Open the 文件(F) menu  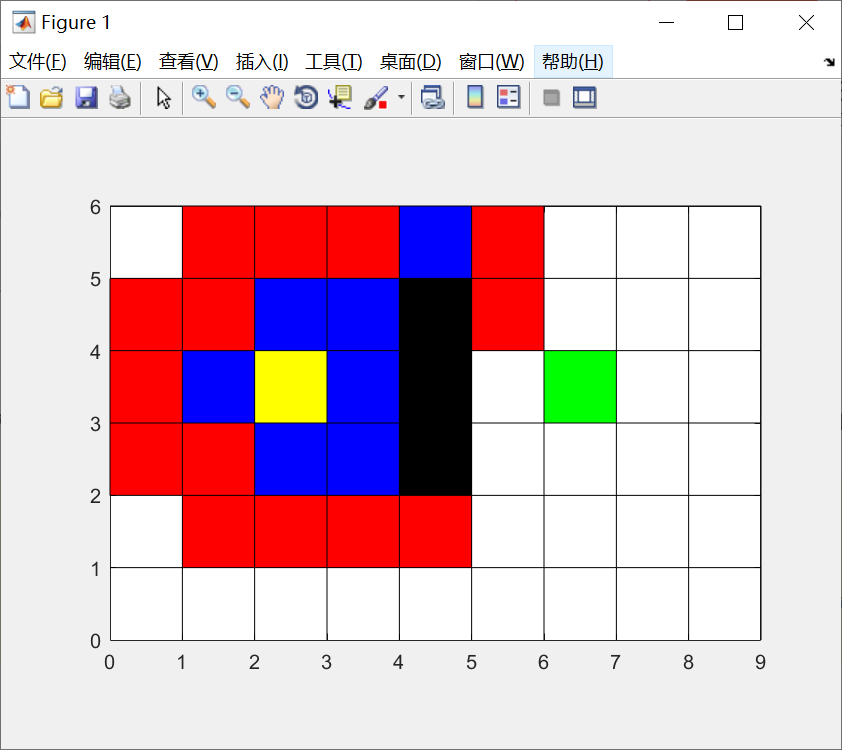click(x=38, y=62)
